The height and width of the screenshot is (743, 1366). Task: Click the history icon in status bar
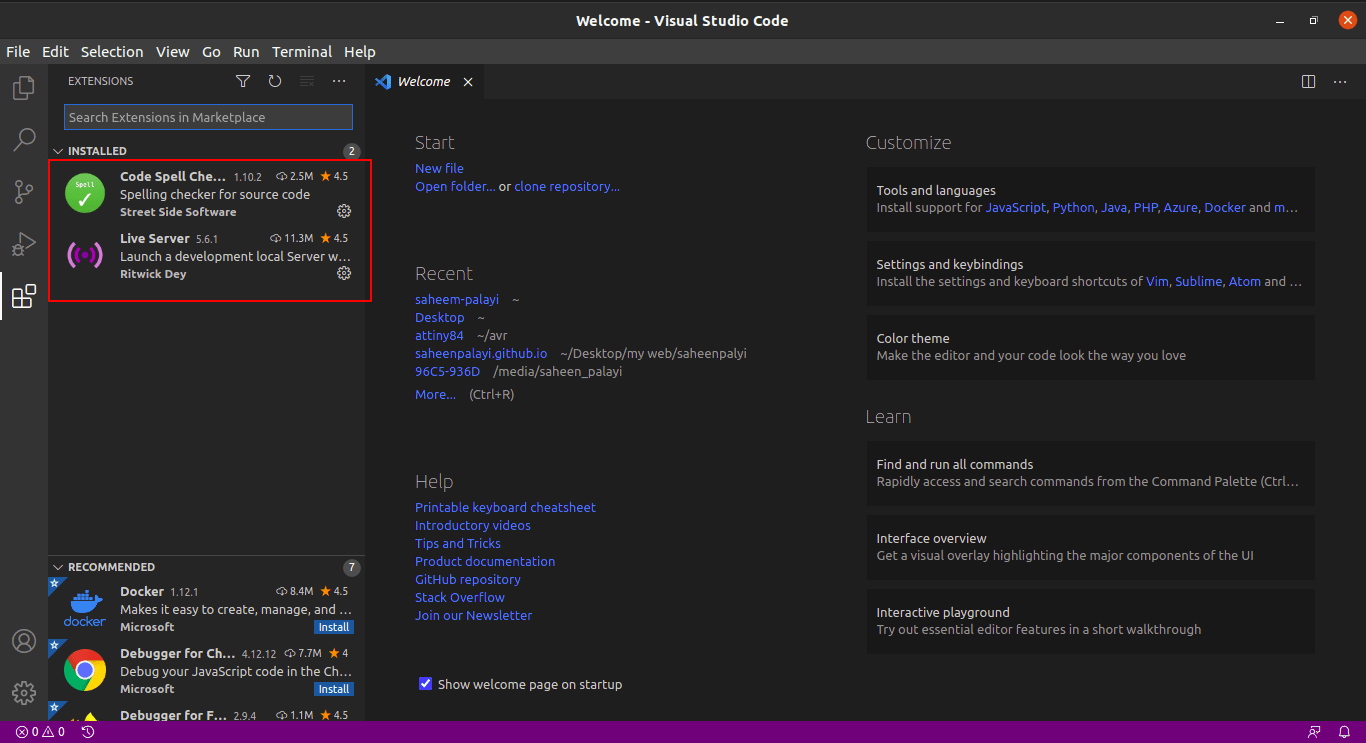88,732
